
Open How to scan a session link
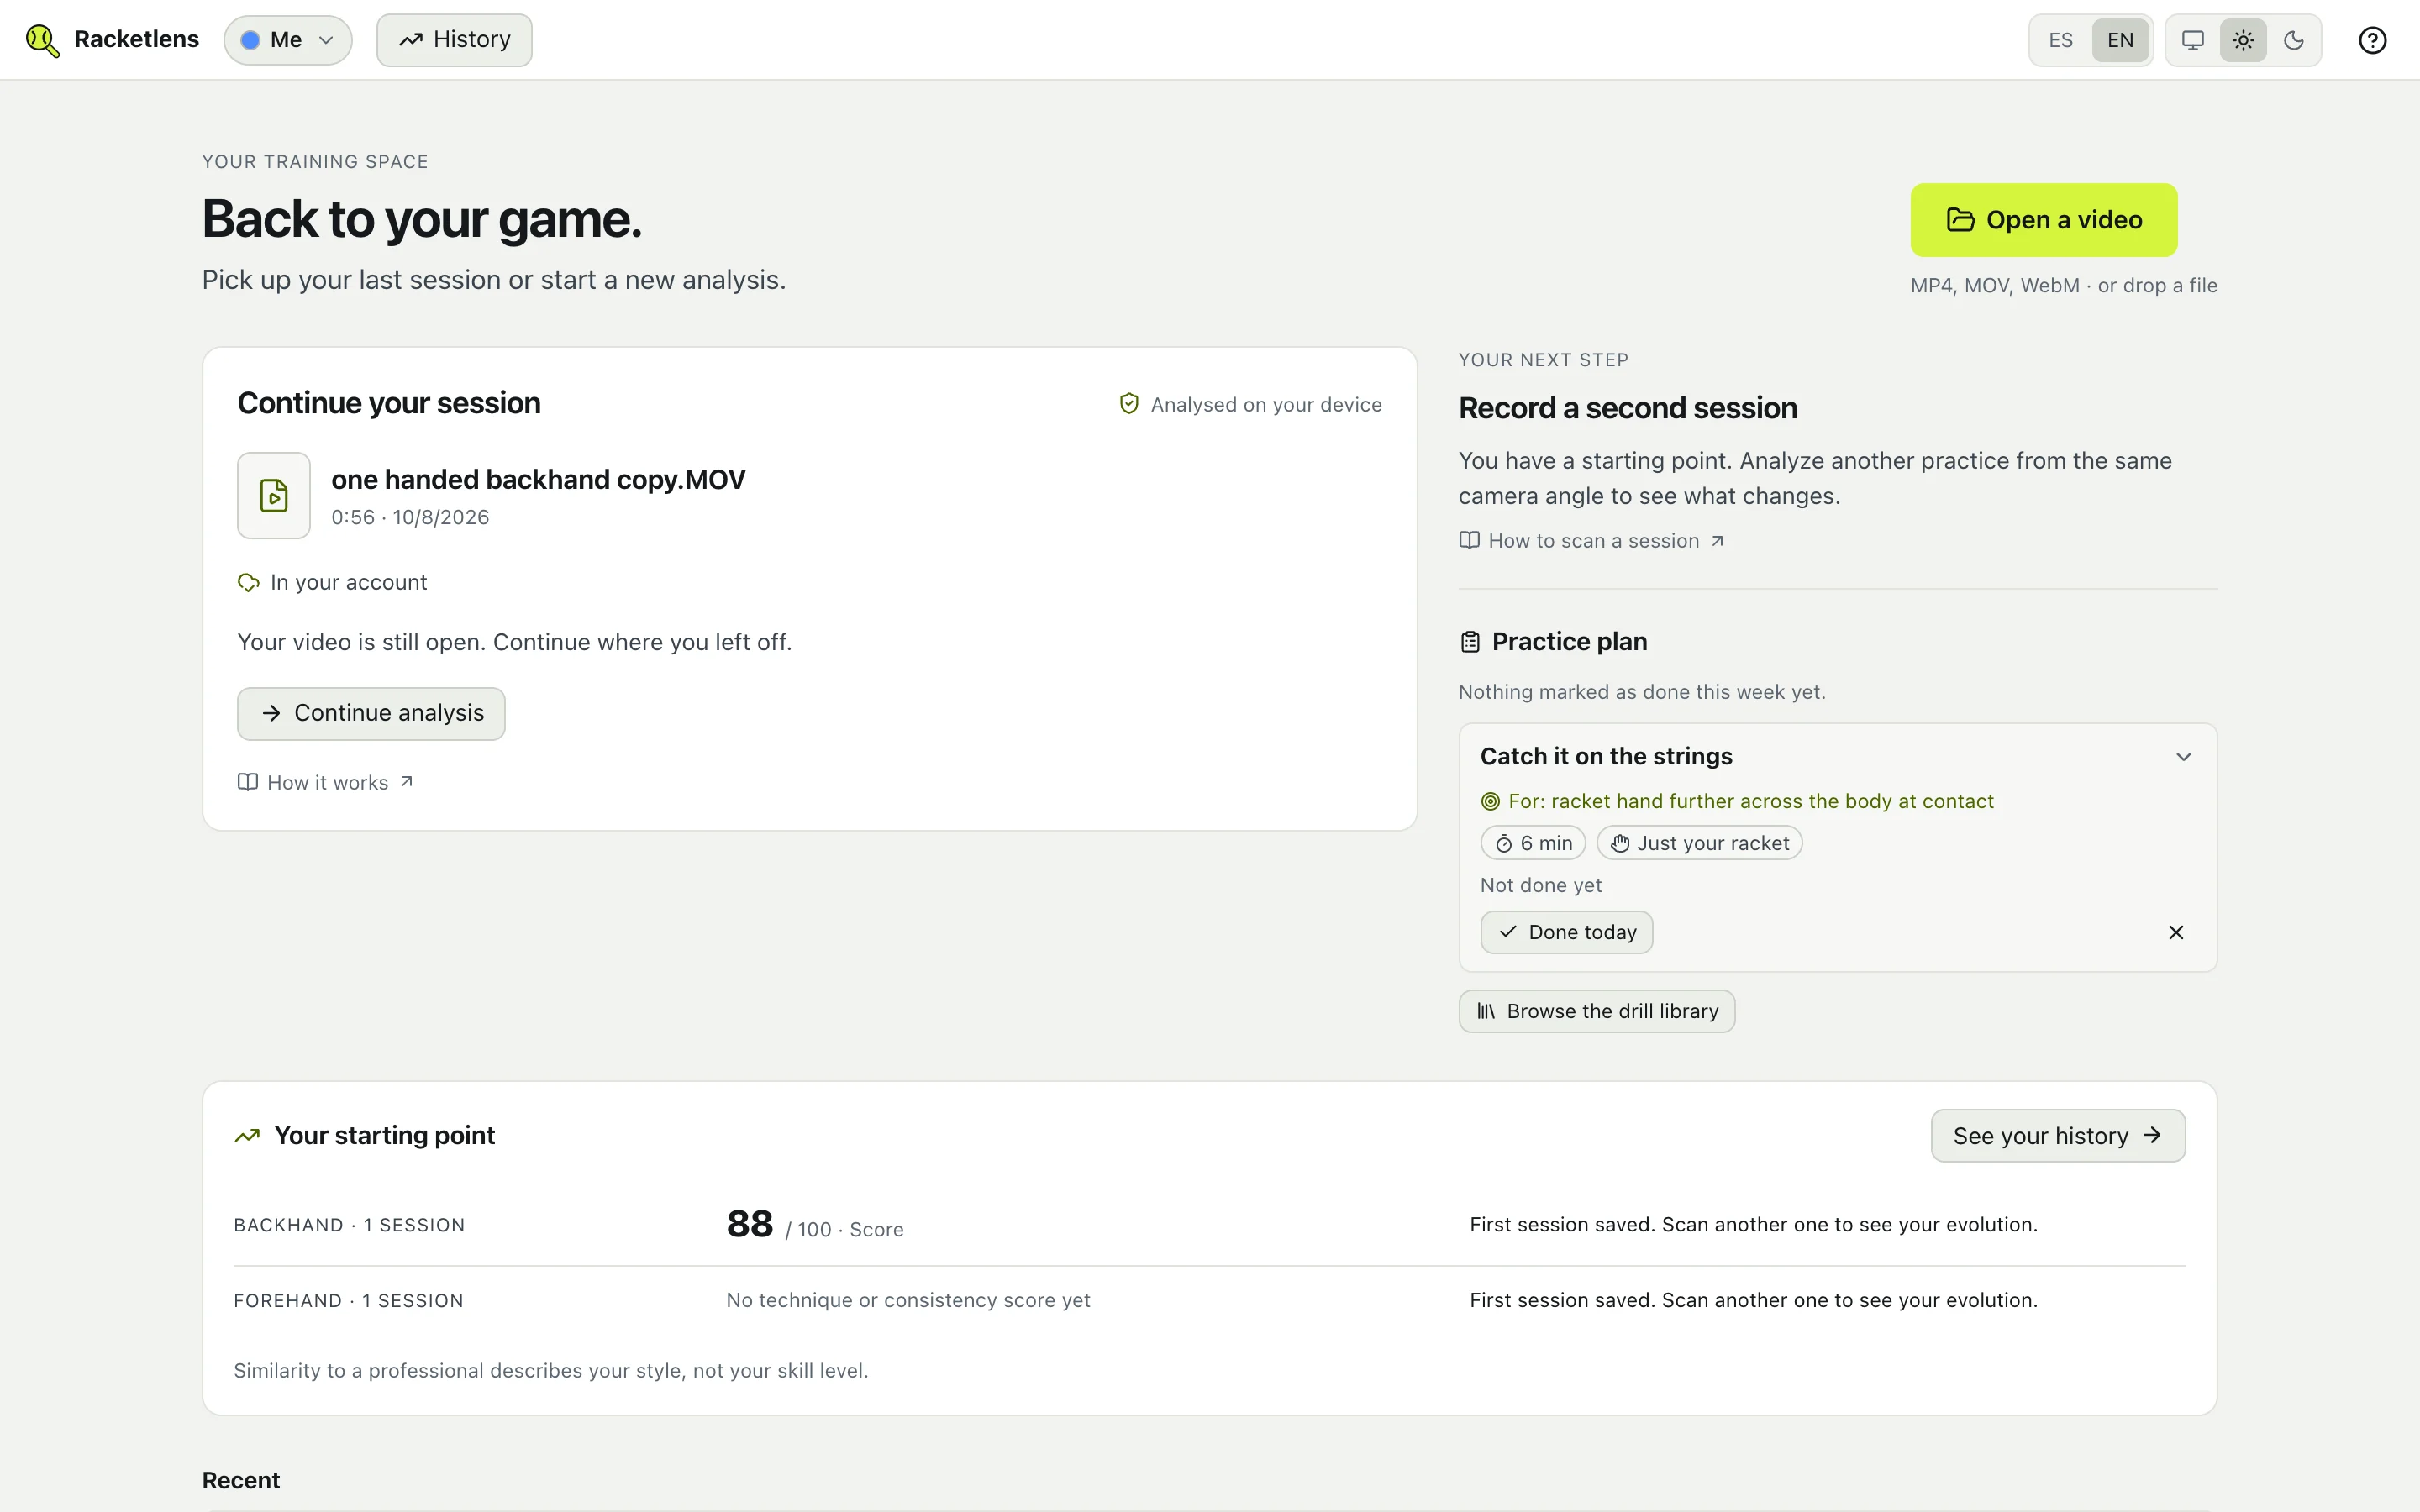(1592, 540)
